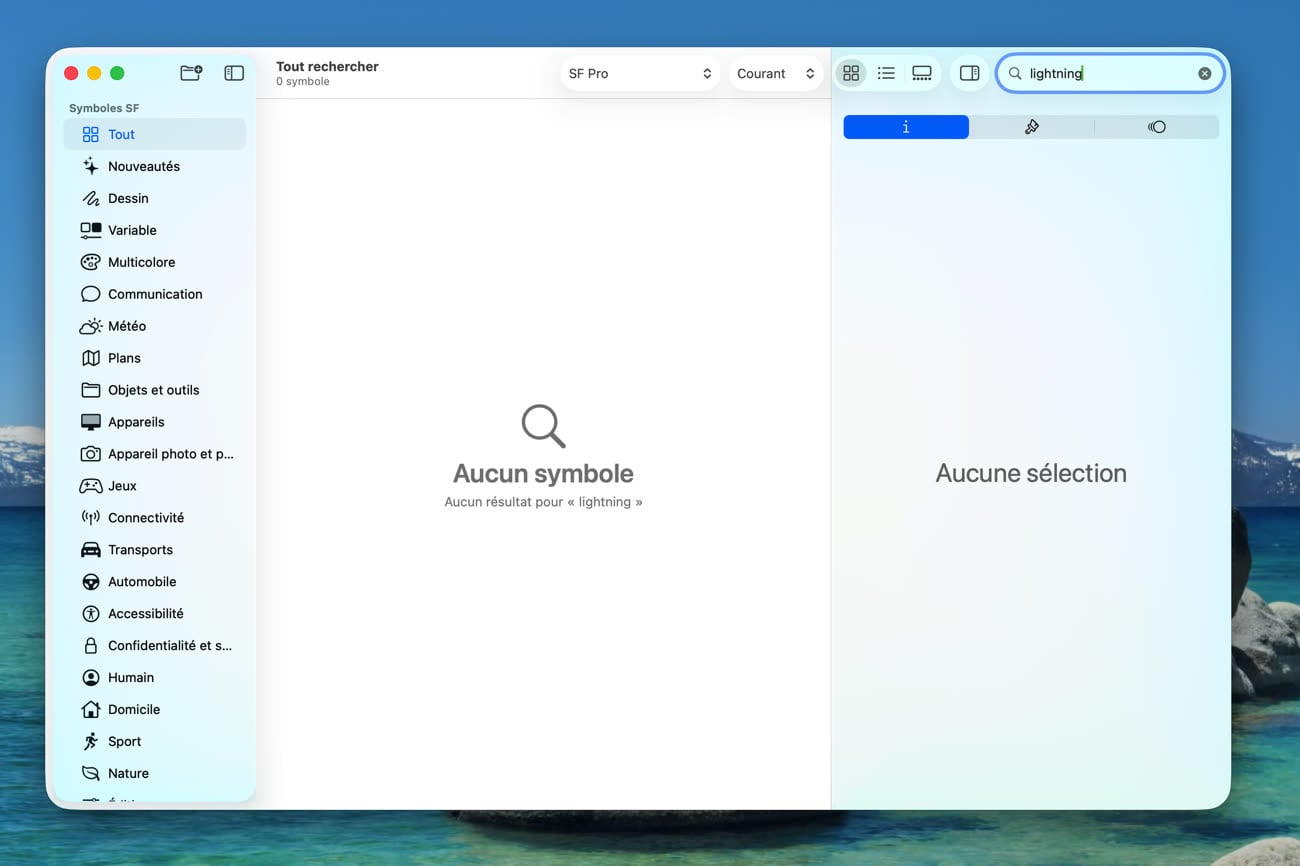Viewport: 1300px width, 866px height.
Task: Select the Météo category in the sidebar
Action: [127, 325]
